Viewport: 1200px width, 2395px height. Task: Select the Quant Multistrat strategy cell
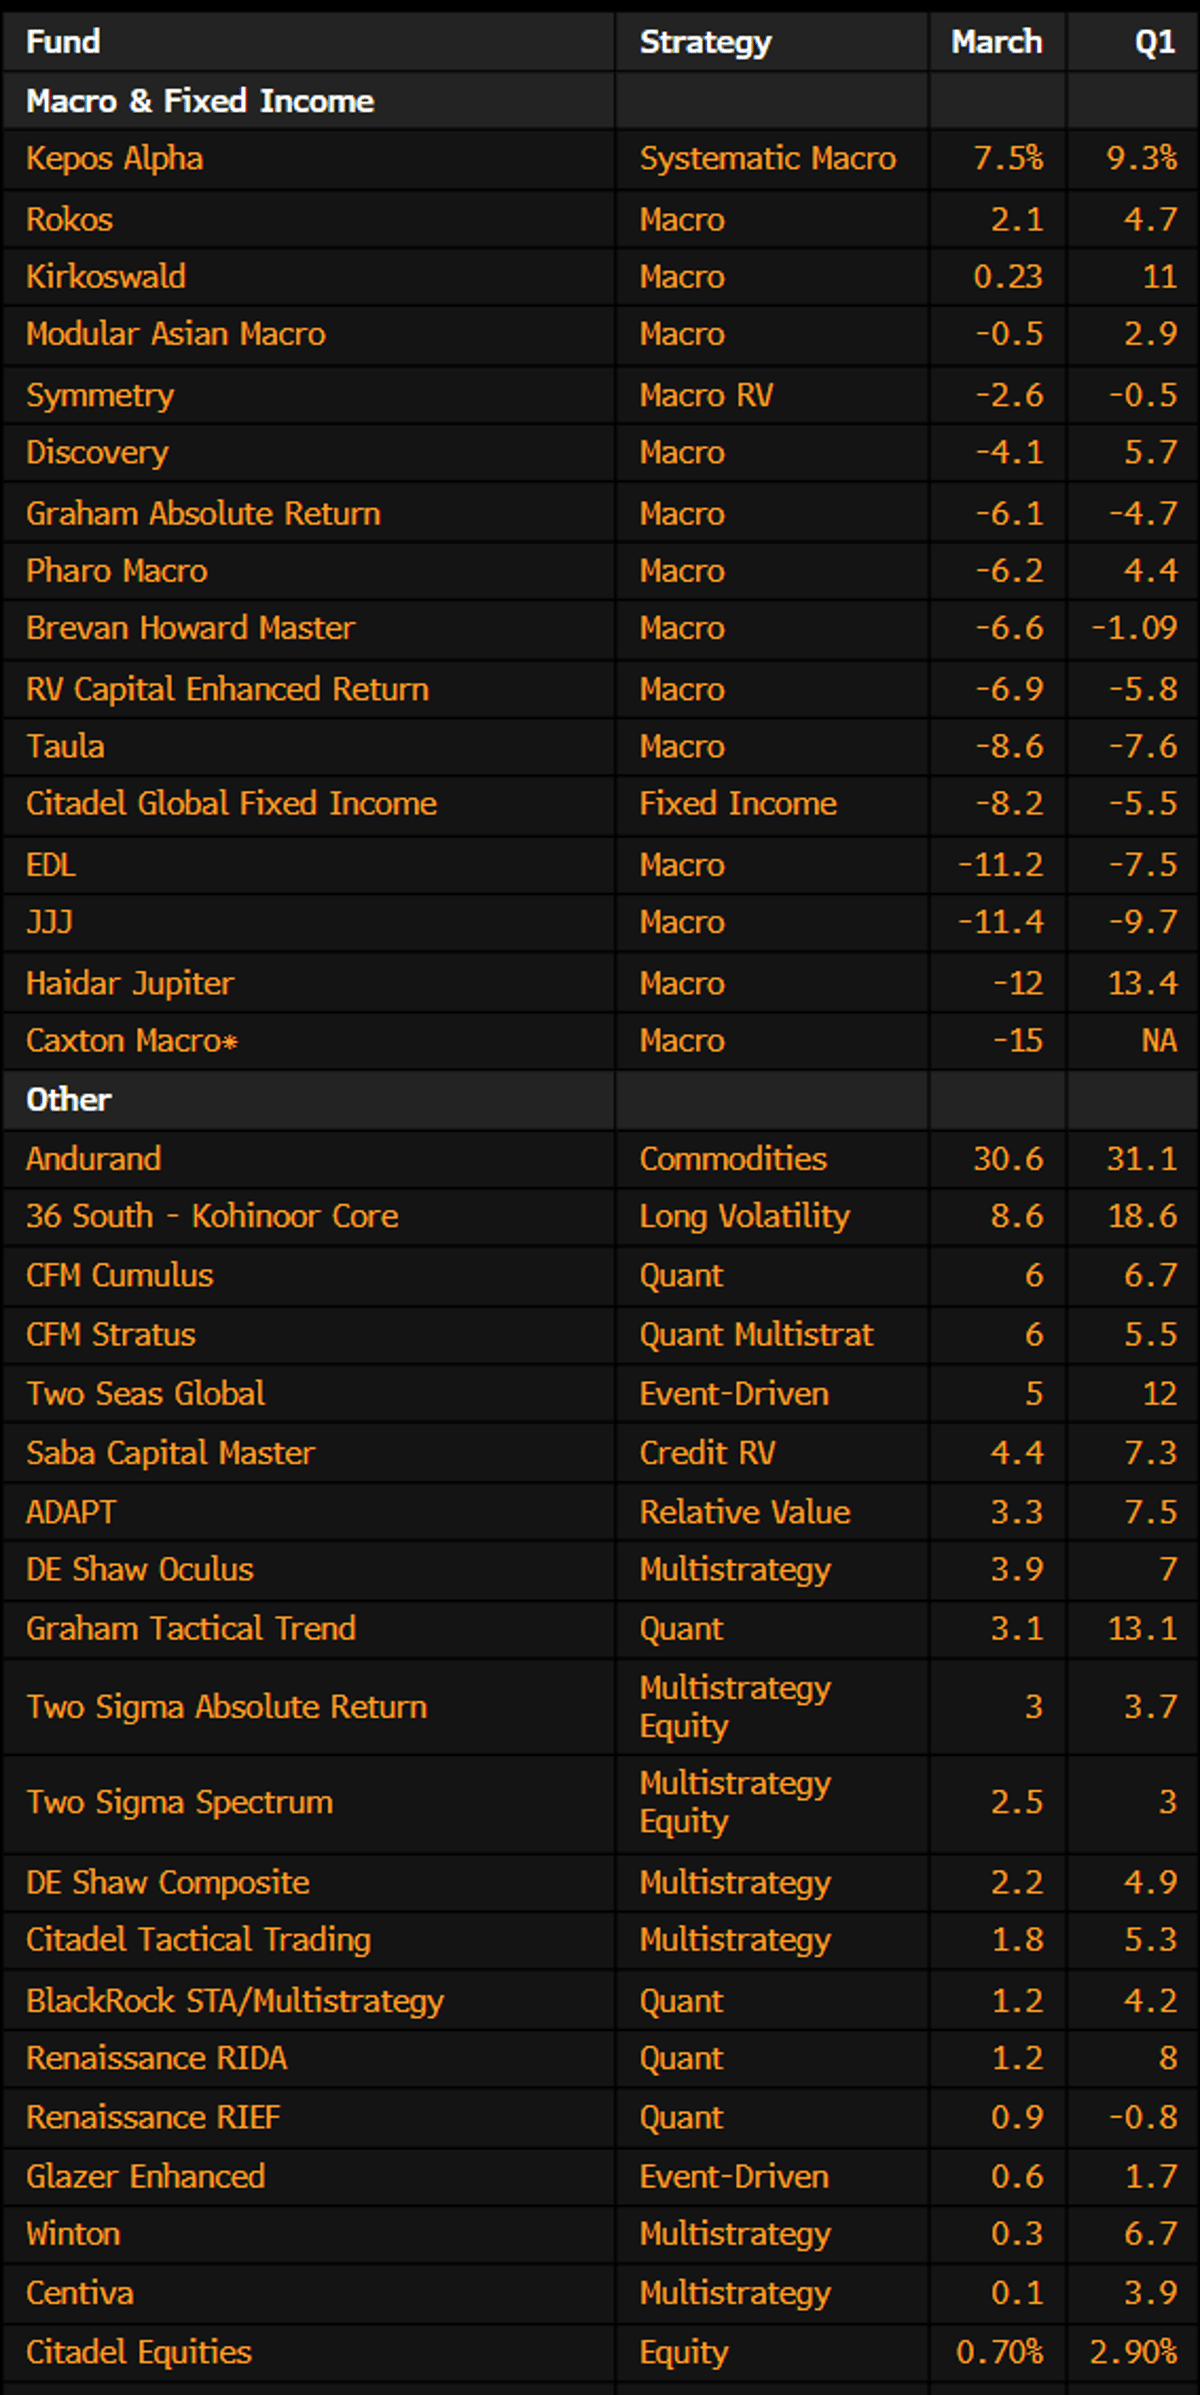[756, 1334]
